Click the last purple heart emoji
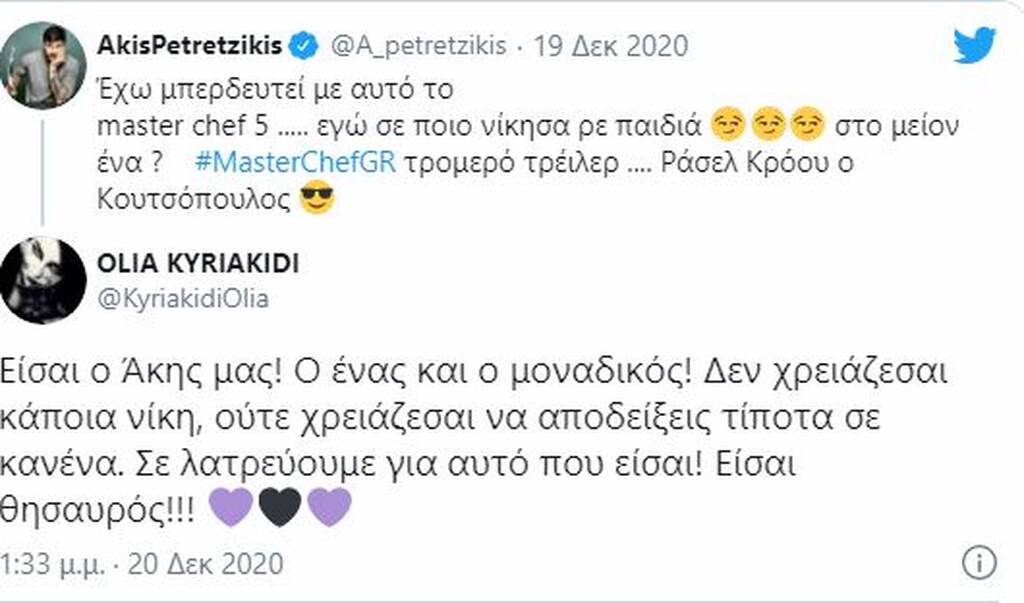The image size is (1024, 603). tap(329, 506)
